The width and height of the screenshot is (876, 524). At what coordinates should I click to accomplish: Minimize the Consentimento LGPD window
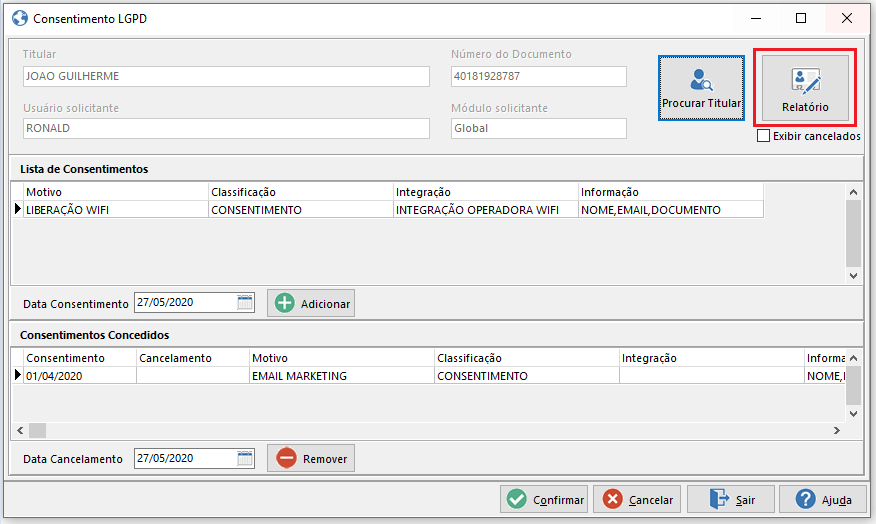[756, 18]
